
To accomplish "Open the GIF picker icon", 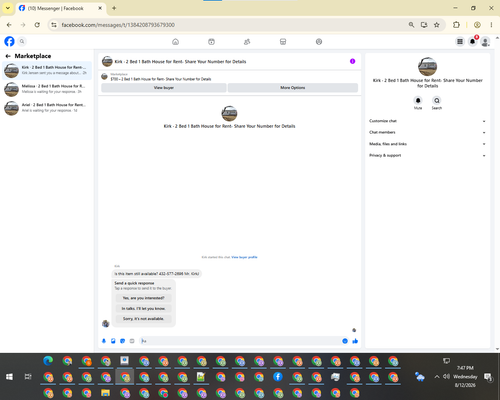I will tap(132, 341).
